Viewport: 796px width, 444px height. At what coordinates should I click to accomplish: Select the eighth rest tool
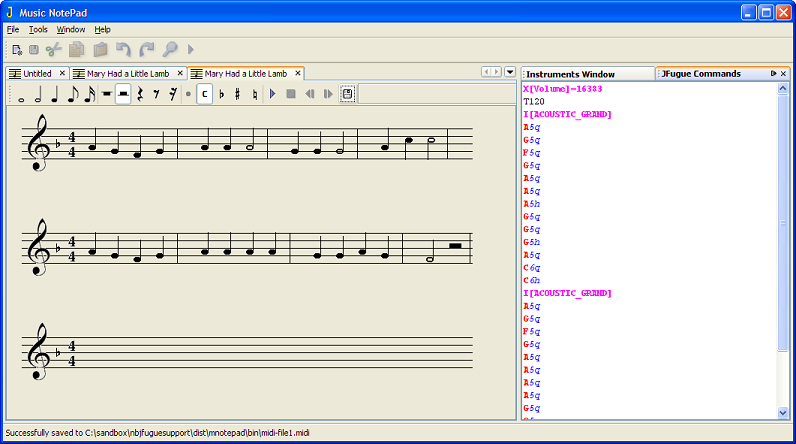point(156,94)
